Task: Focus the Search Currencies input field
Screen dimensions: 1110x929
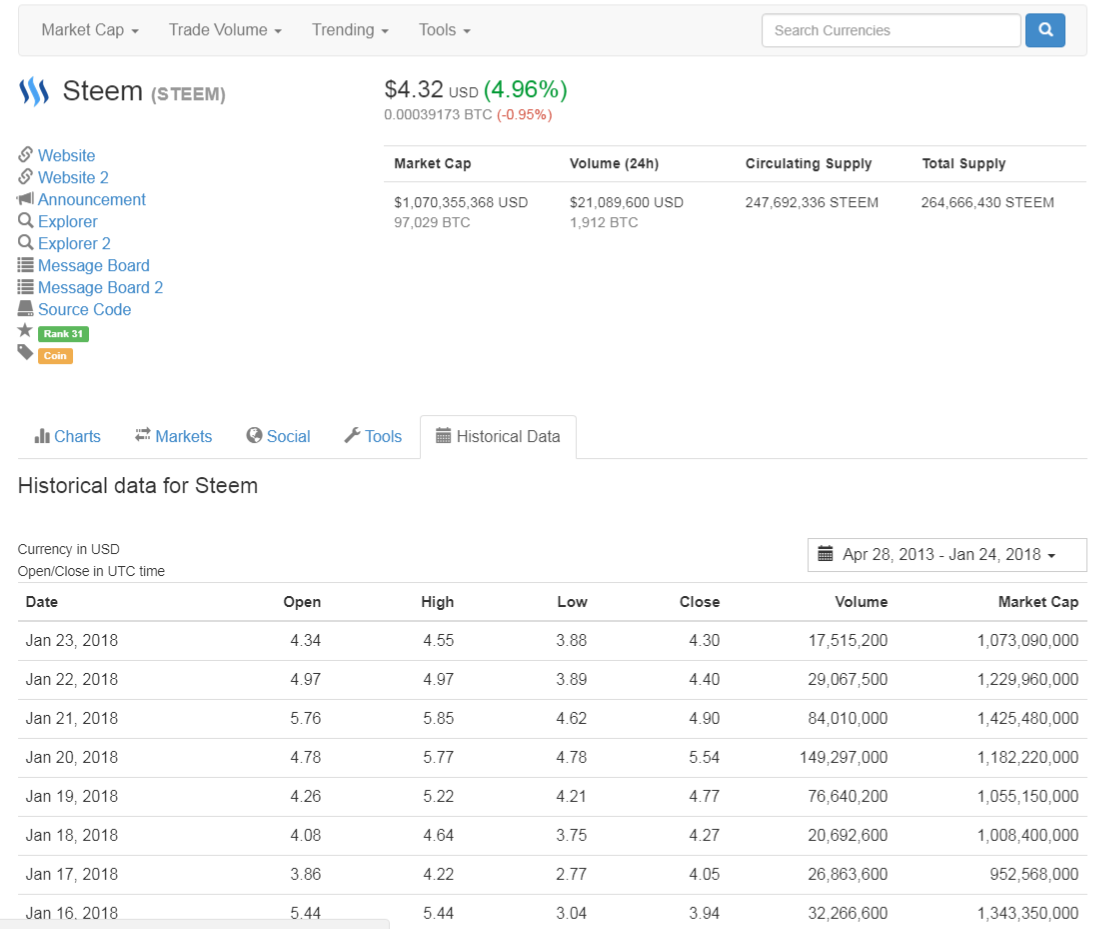Action: tap(890, 30)
